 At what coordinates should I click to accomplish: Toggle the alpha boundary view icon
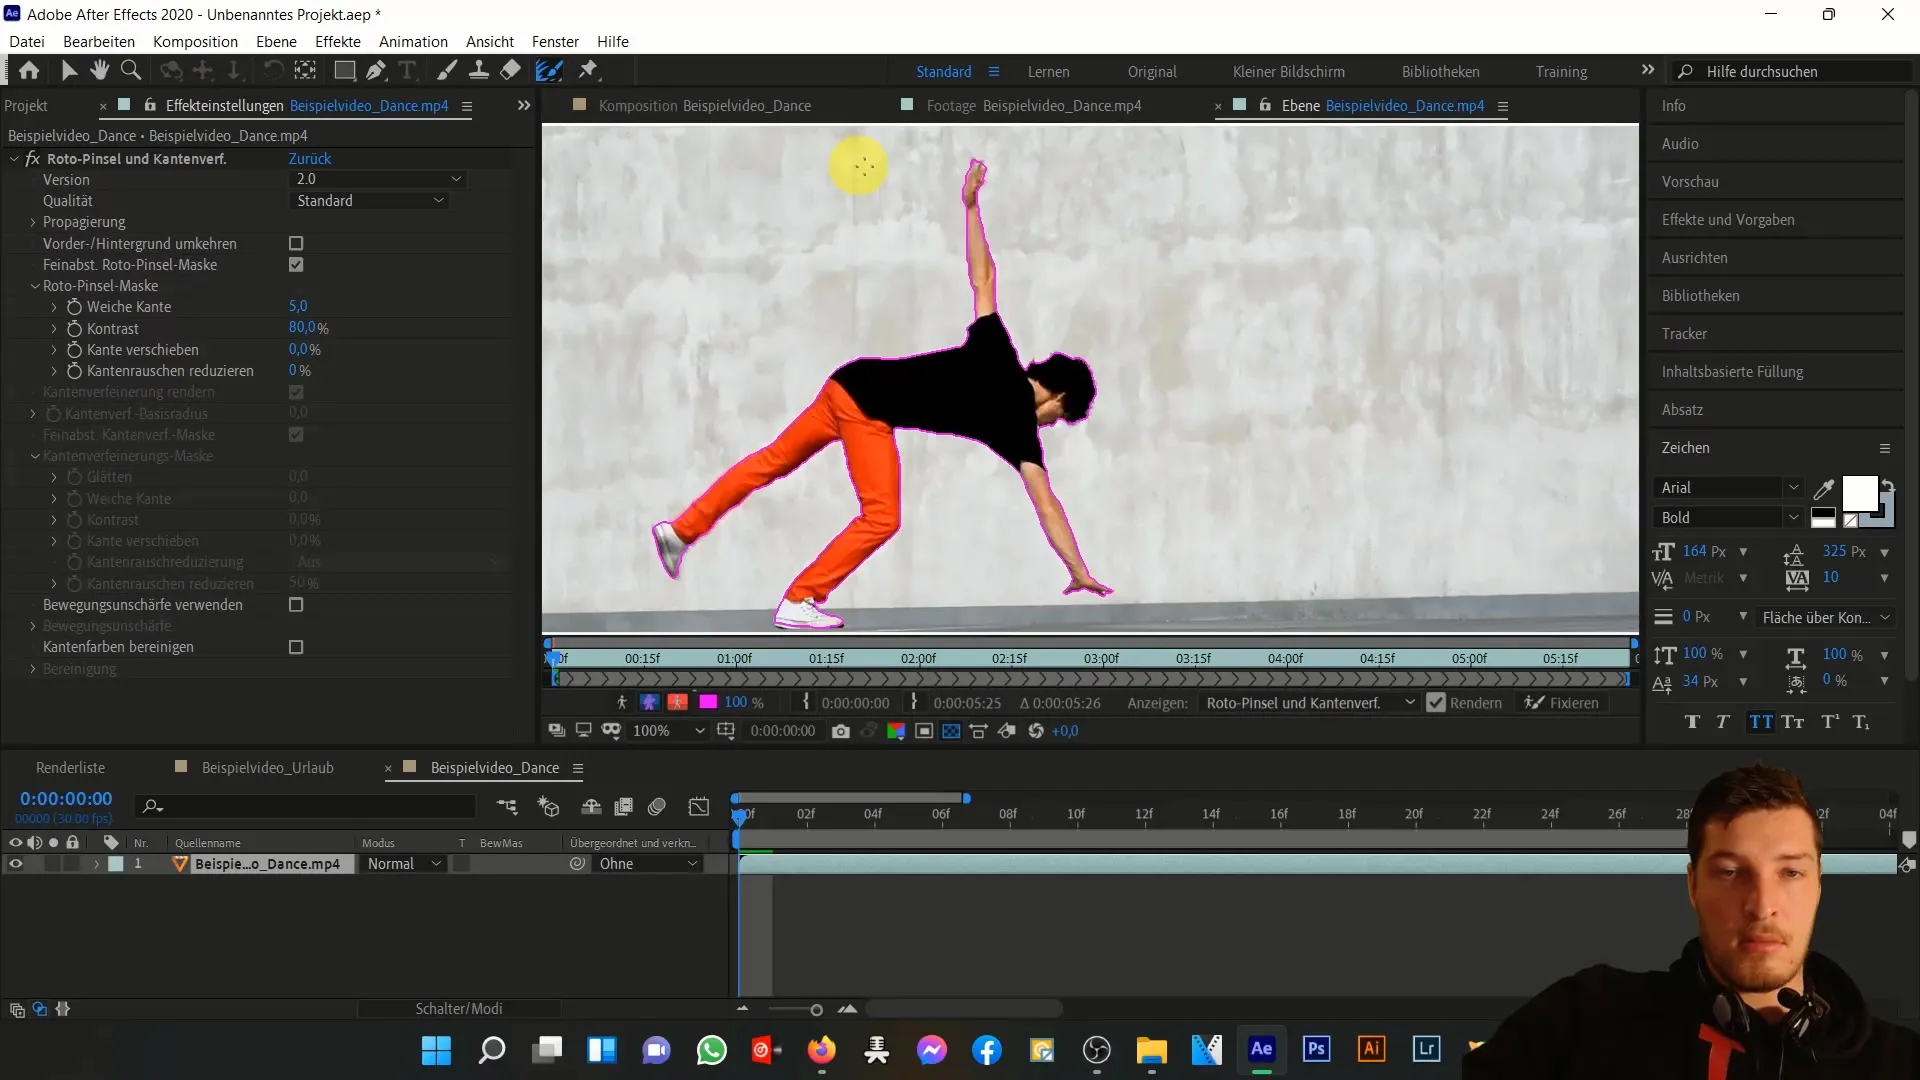click(649, 703)
